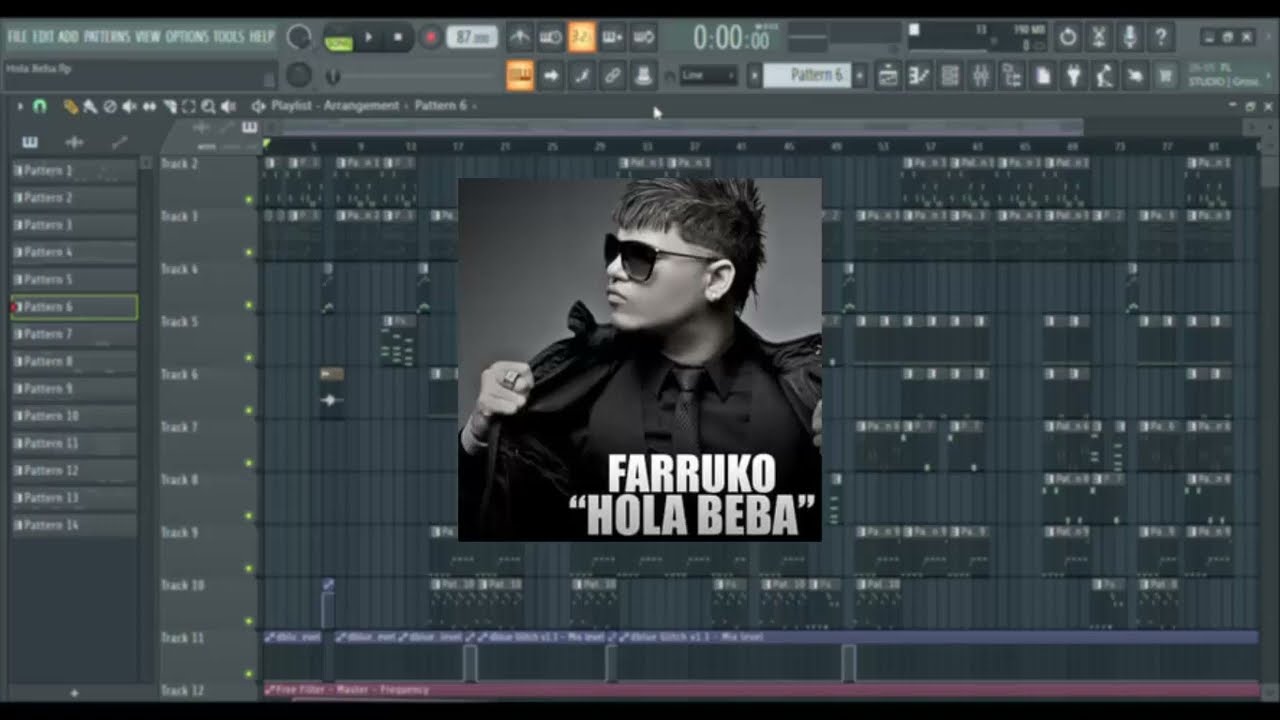
Task: Mute Track 2 with its green LED
Action: click(249, 200)
